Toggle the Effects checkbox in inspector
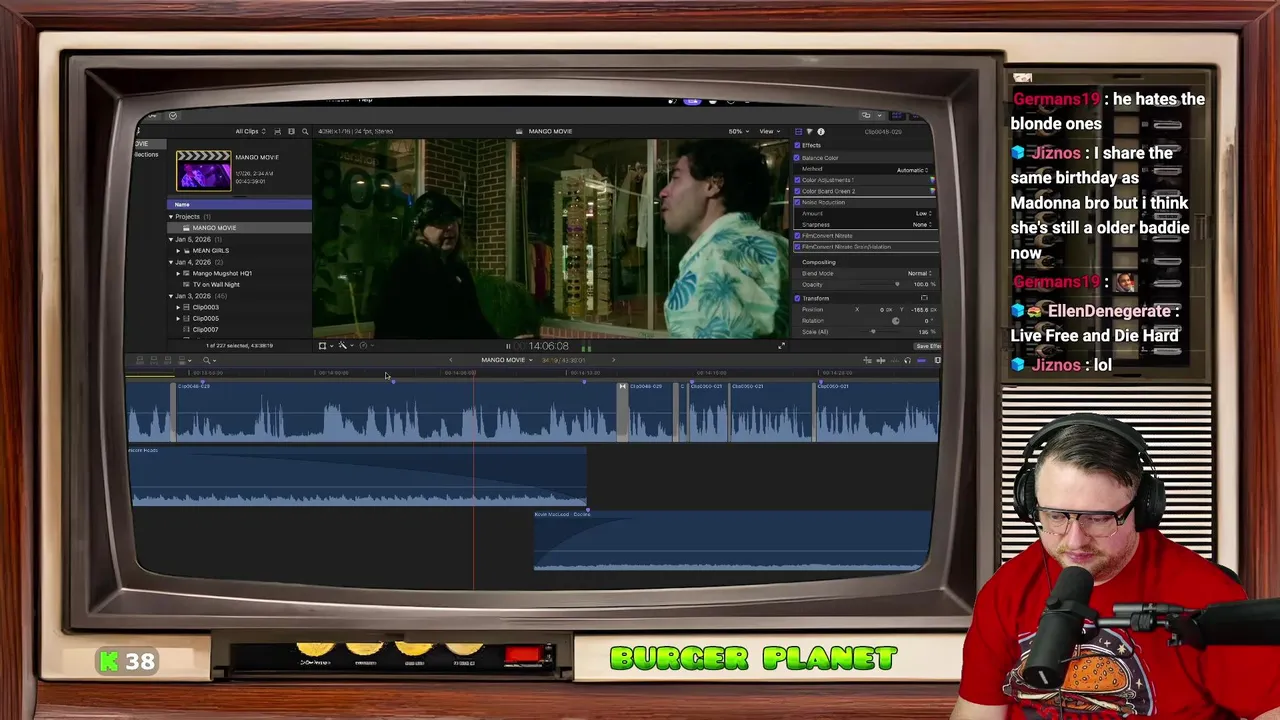 797,145
